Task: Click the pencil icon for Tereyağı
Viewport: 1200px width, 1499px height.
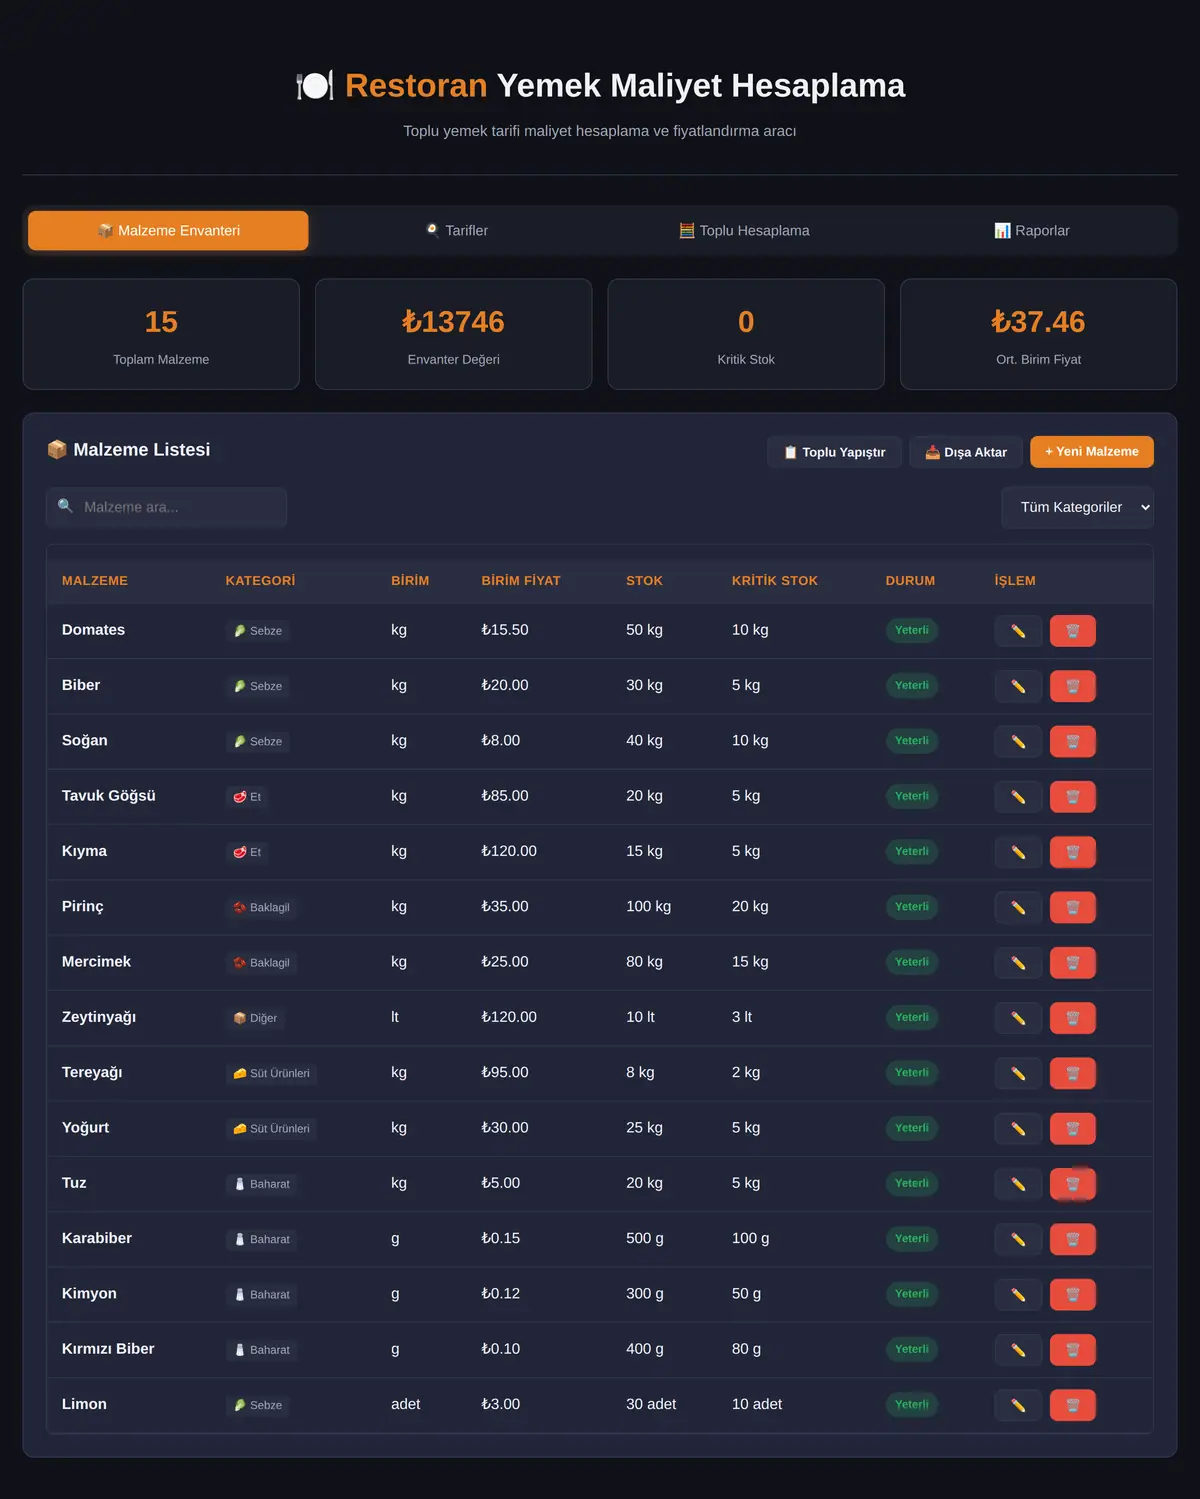Action: (x=1018, y=1074)
